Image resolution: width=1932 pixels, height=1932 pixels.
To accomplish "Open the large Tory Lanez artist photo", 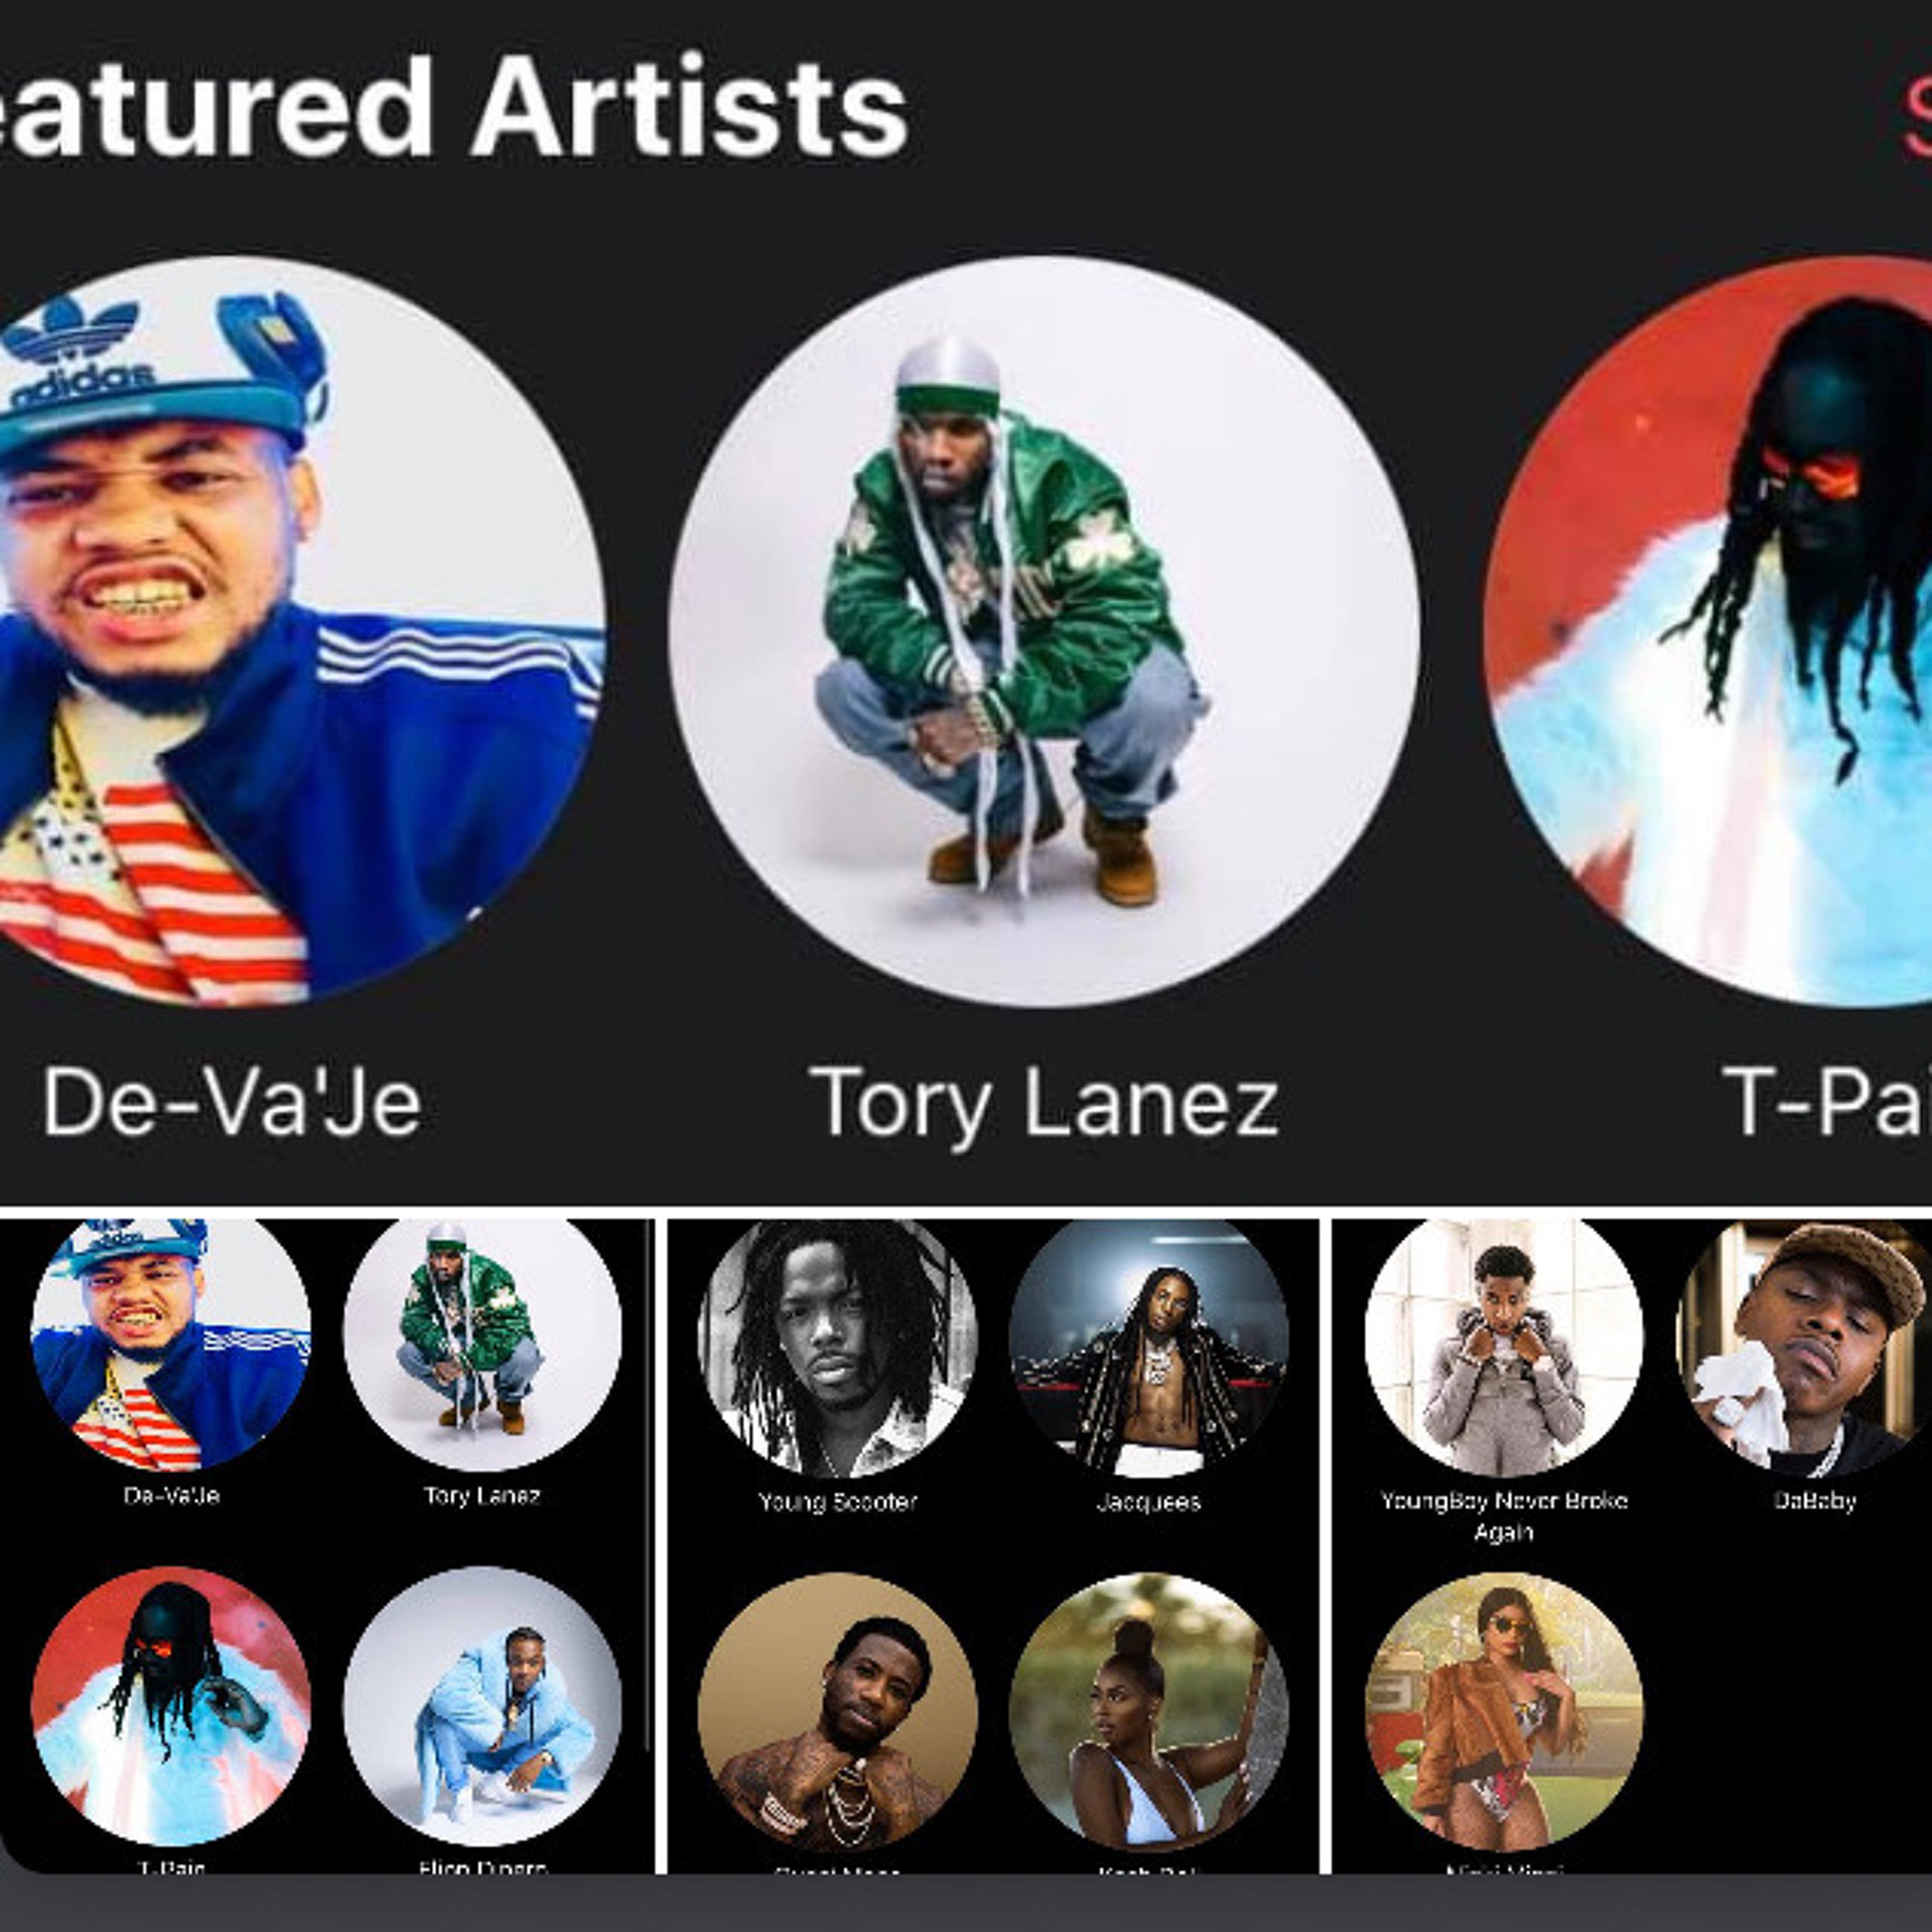I will pos(1043,631).
